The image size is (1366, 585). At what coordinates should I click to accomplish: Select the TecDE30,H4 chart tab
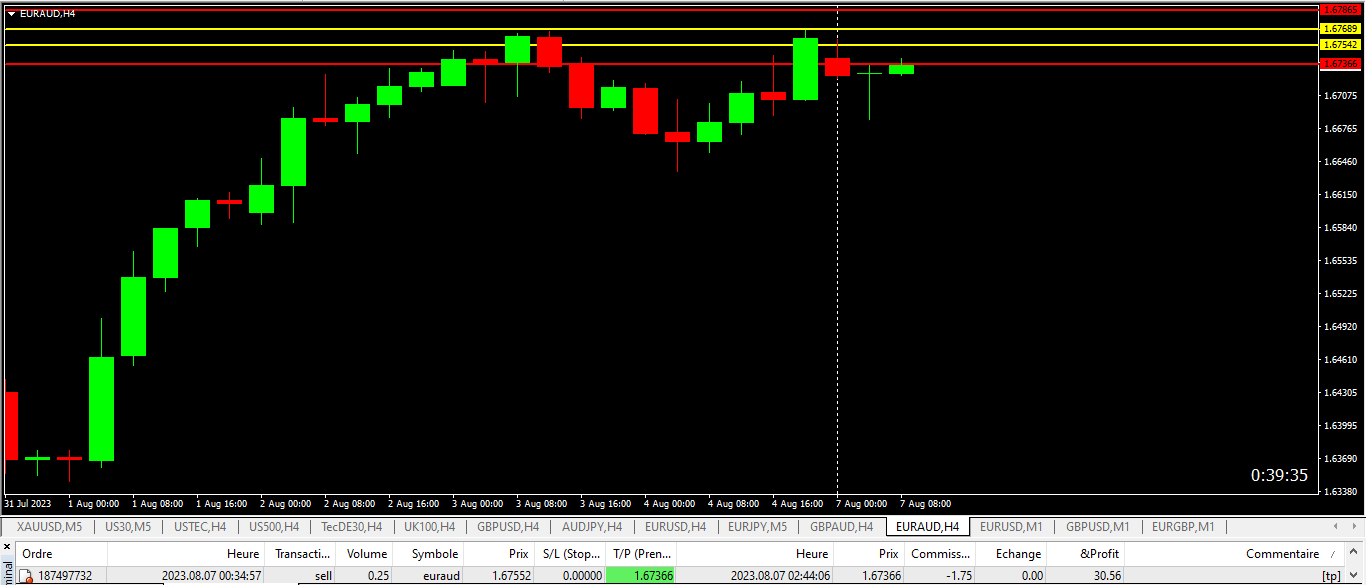[352, 527]
